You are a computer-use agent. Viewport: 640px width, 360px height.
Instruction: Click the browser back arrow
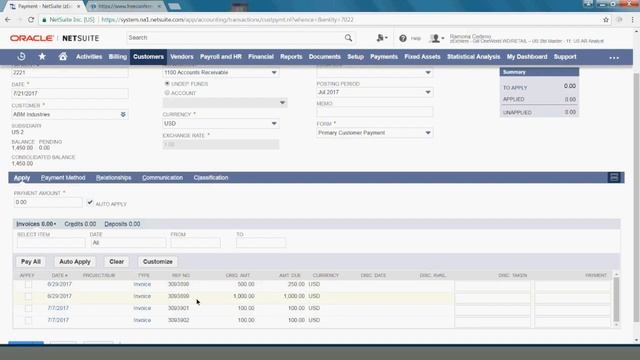tap(8, 20)
